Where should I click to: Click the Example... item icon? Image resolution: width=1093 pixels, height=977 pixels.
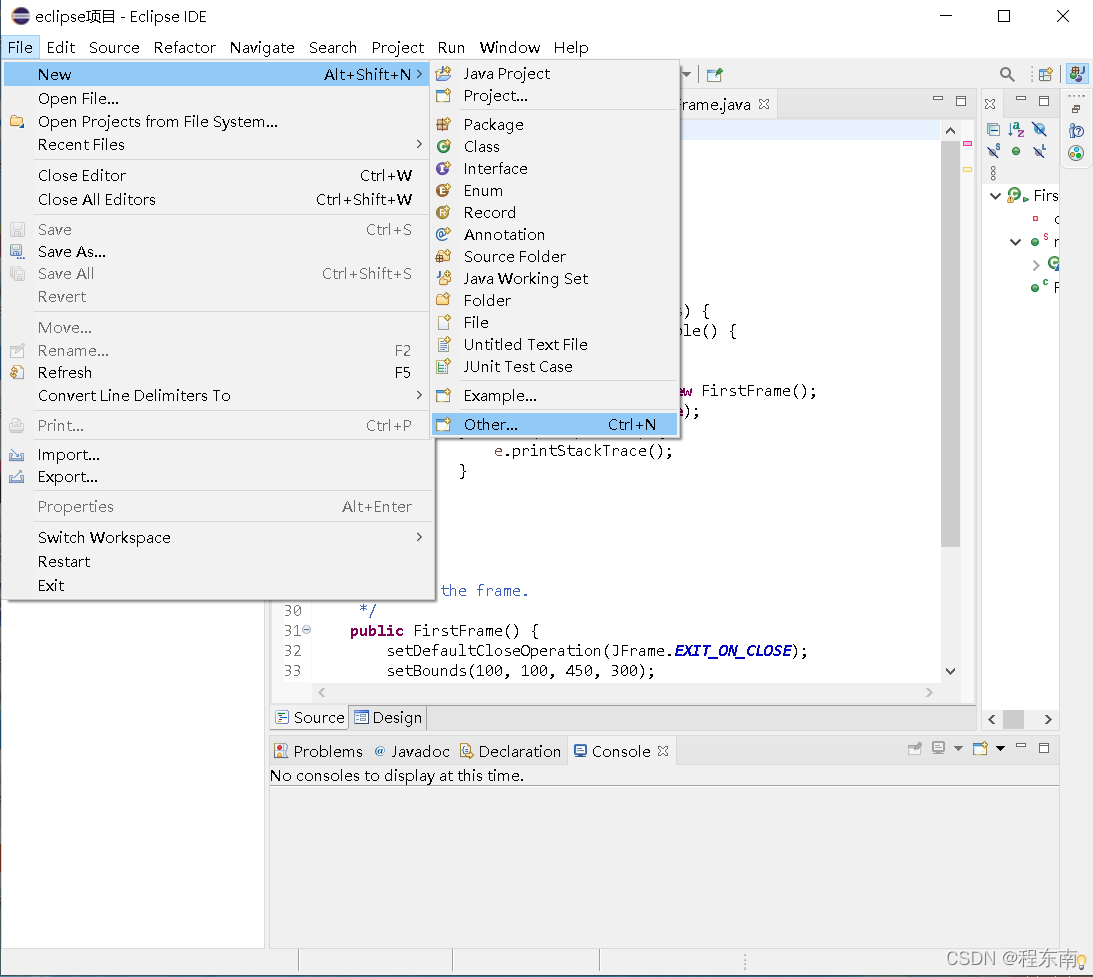click(x=443, y=396)
